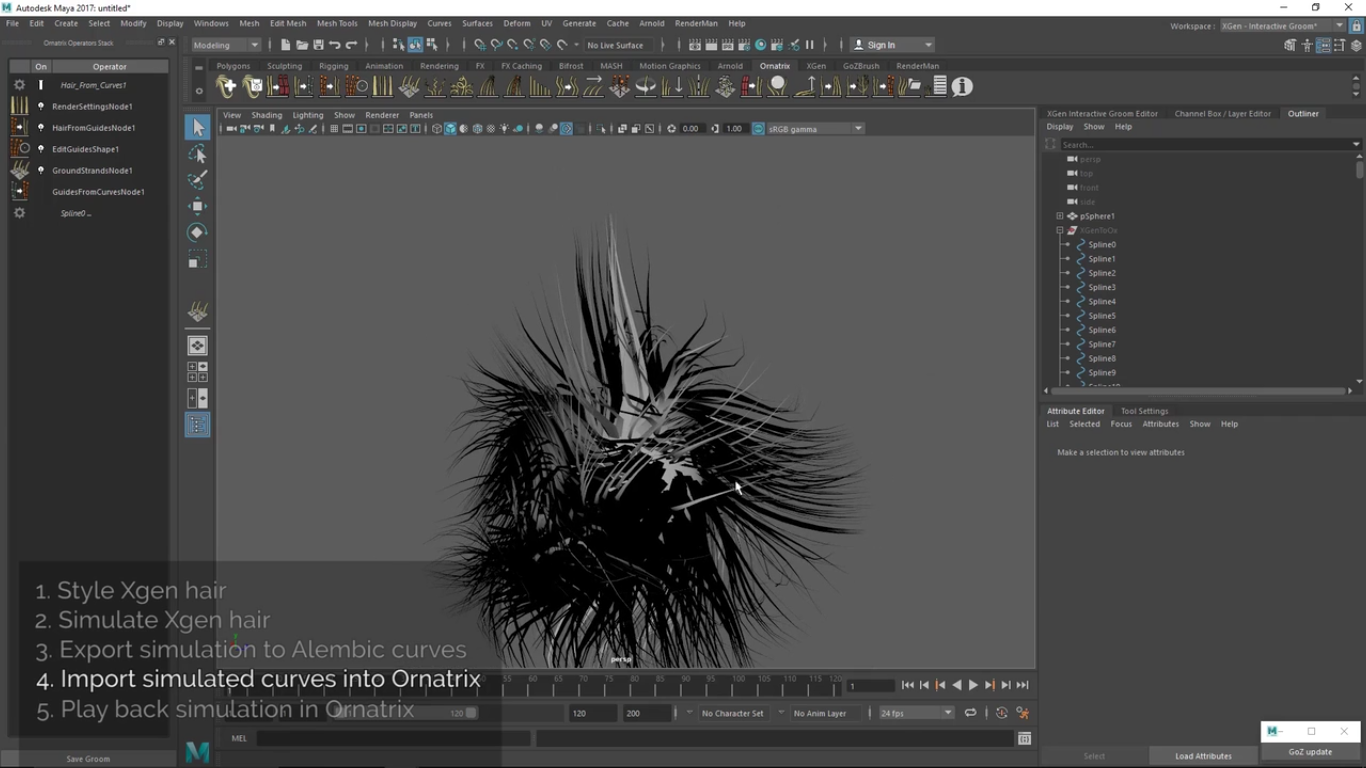Switch to the XGen shelf tab

pyautogui.click(x=816, y=66)
